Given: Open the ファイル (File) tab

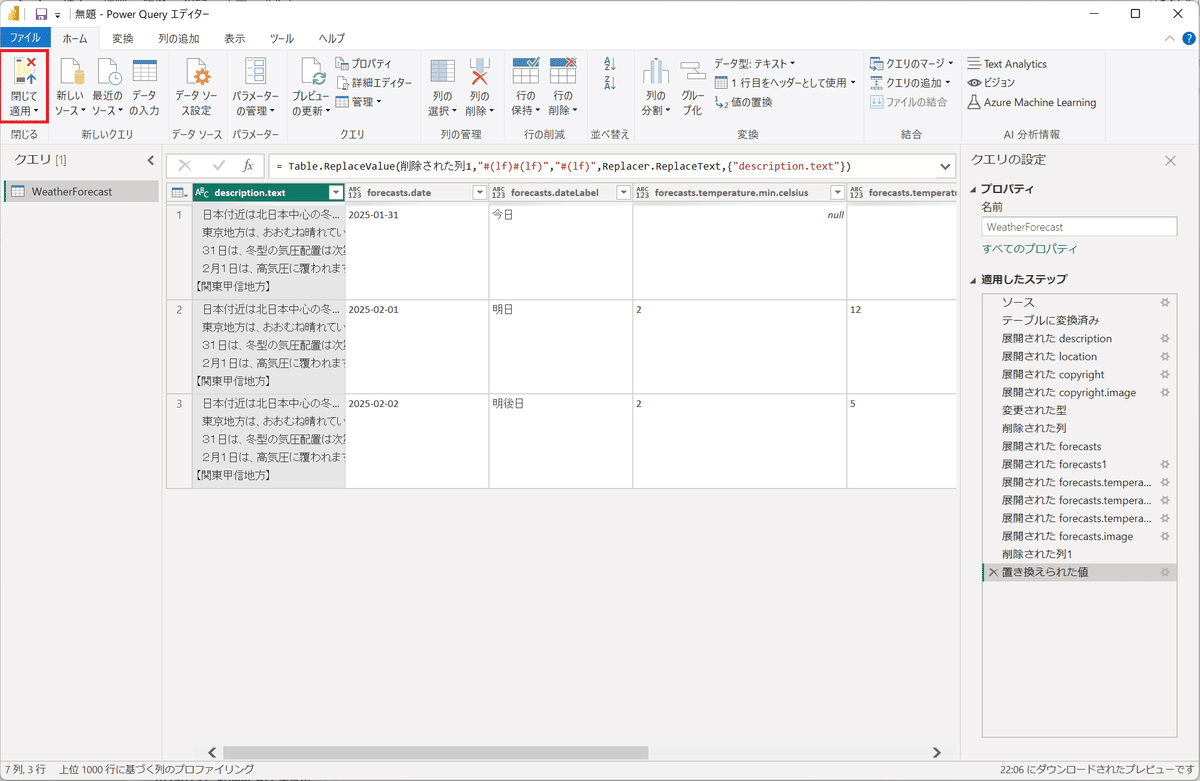Looking at the screenshot, I should [25, 38].
